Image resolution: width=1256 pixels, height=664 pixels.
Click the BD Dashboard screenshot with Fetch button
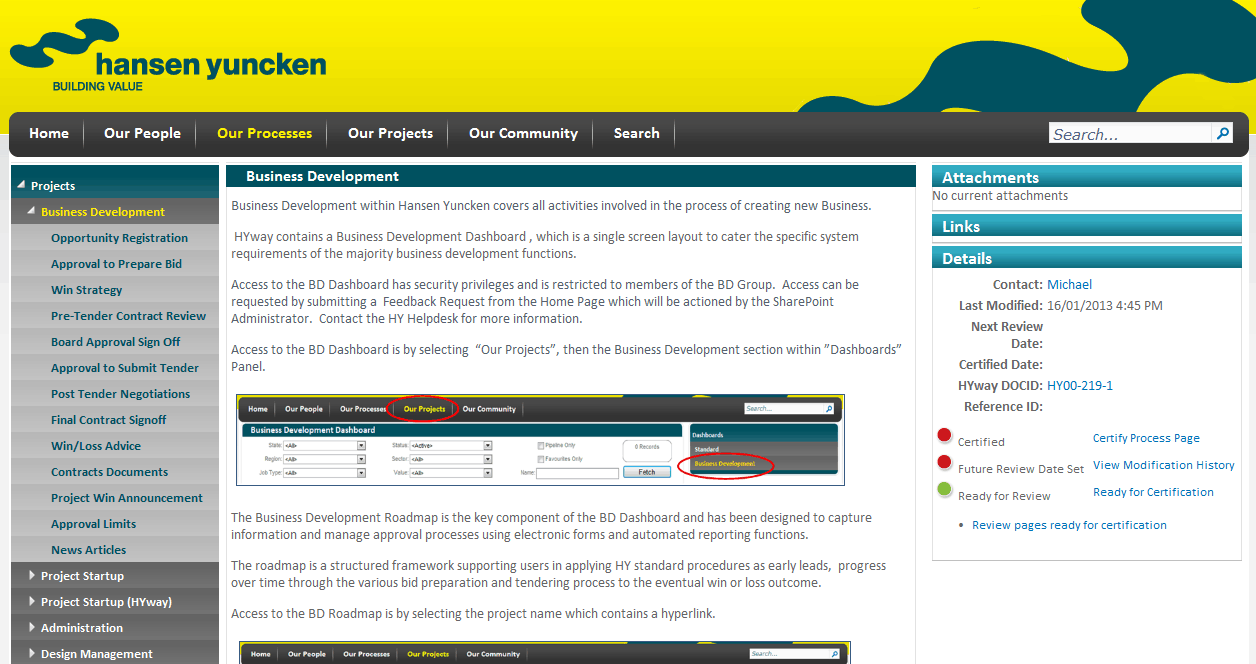pos(540,440)
